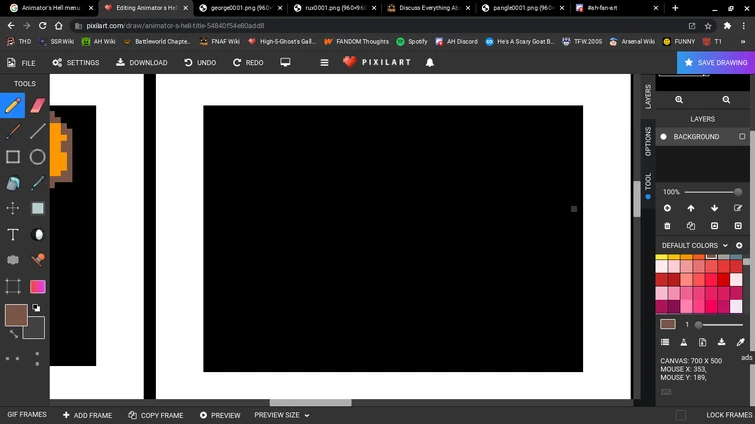Click Copy Frame button
755x424 pixels.
pyautogui.click(x=156, y=415)
